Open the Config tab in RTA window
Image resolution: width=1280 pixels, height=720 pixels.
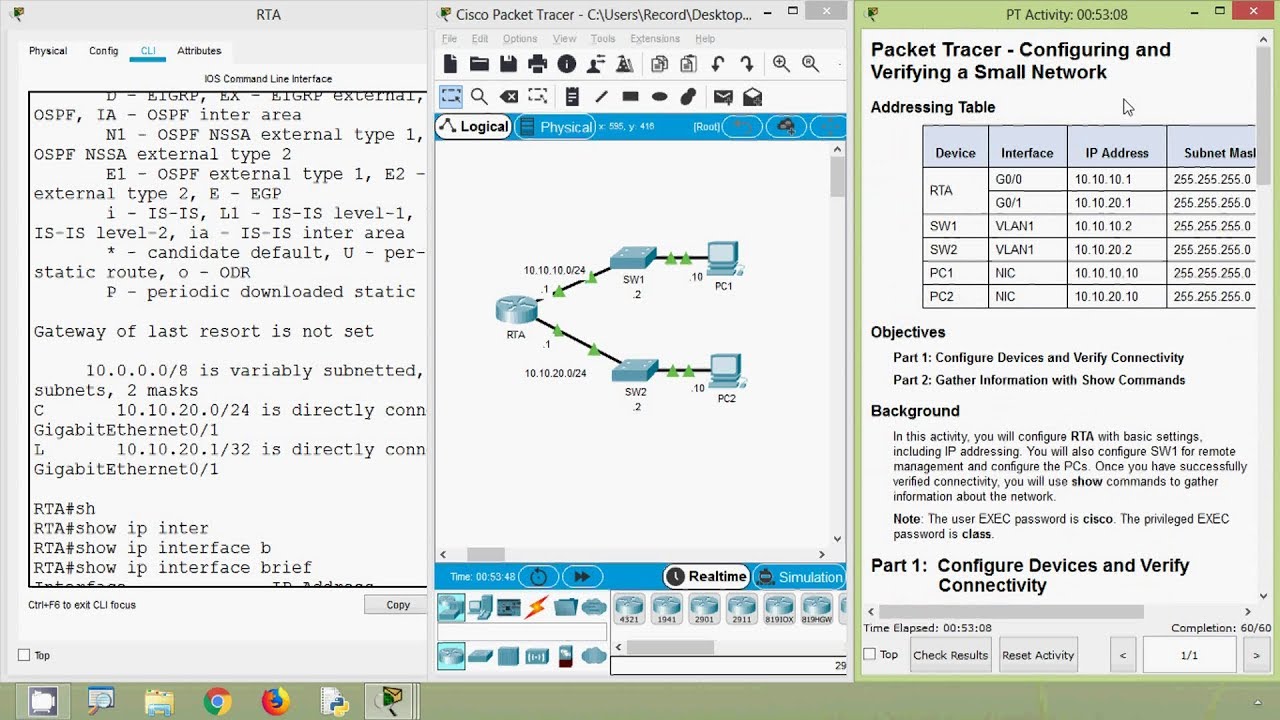[x=103, y=51]
